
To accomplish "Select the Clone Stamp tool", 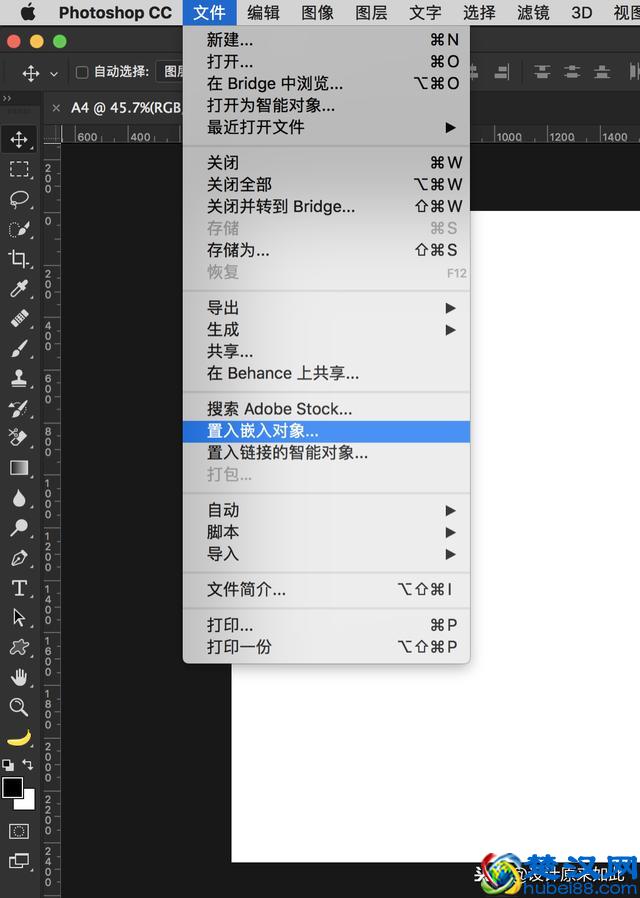I will tap(19, 378).
